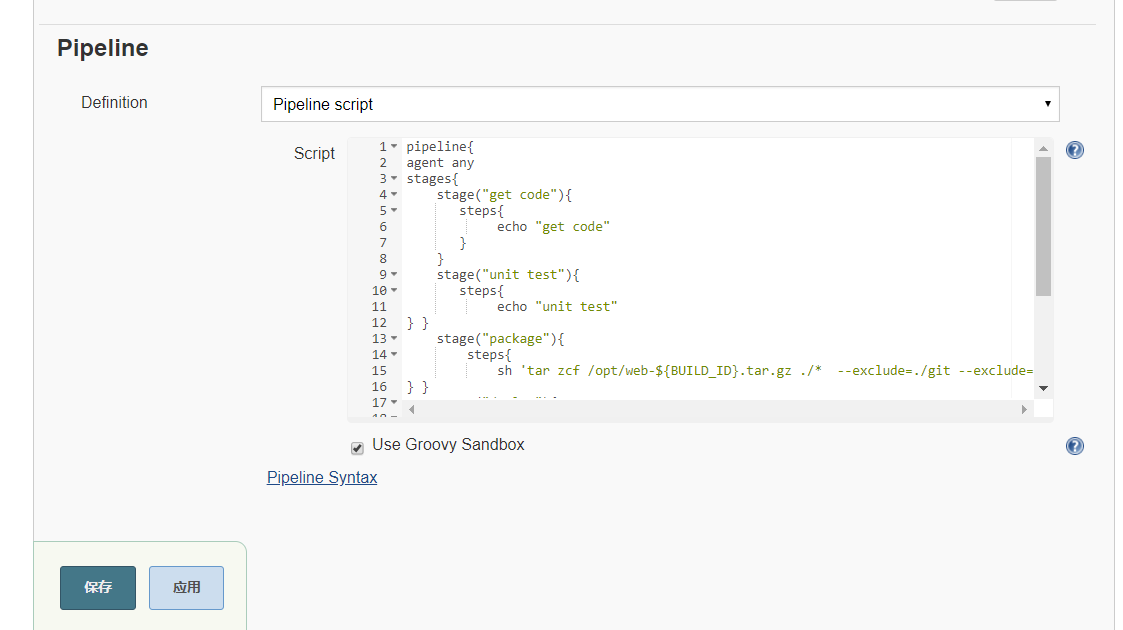
Task: Click the 应用 (Apply) button
Action: [x=186, y=588]
